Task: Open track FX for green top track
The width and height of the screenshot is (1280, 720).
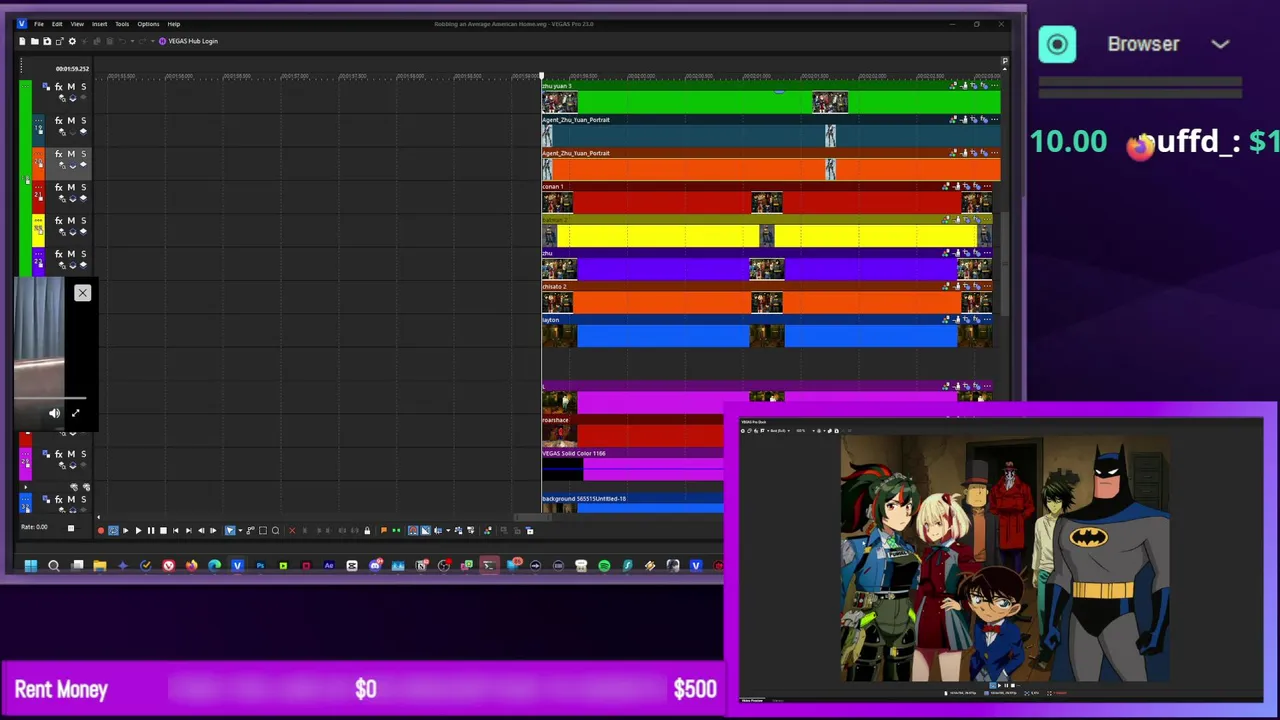Action: tap(58, 87)
